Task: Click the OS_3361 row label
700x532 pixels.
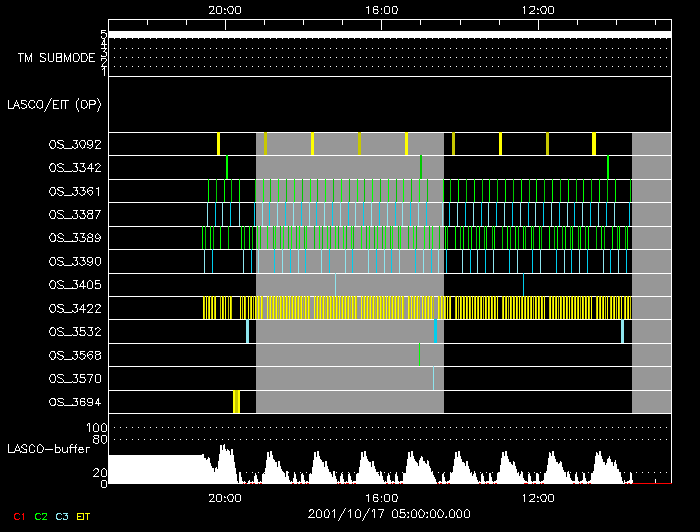Action: [x=74, y=190]
